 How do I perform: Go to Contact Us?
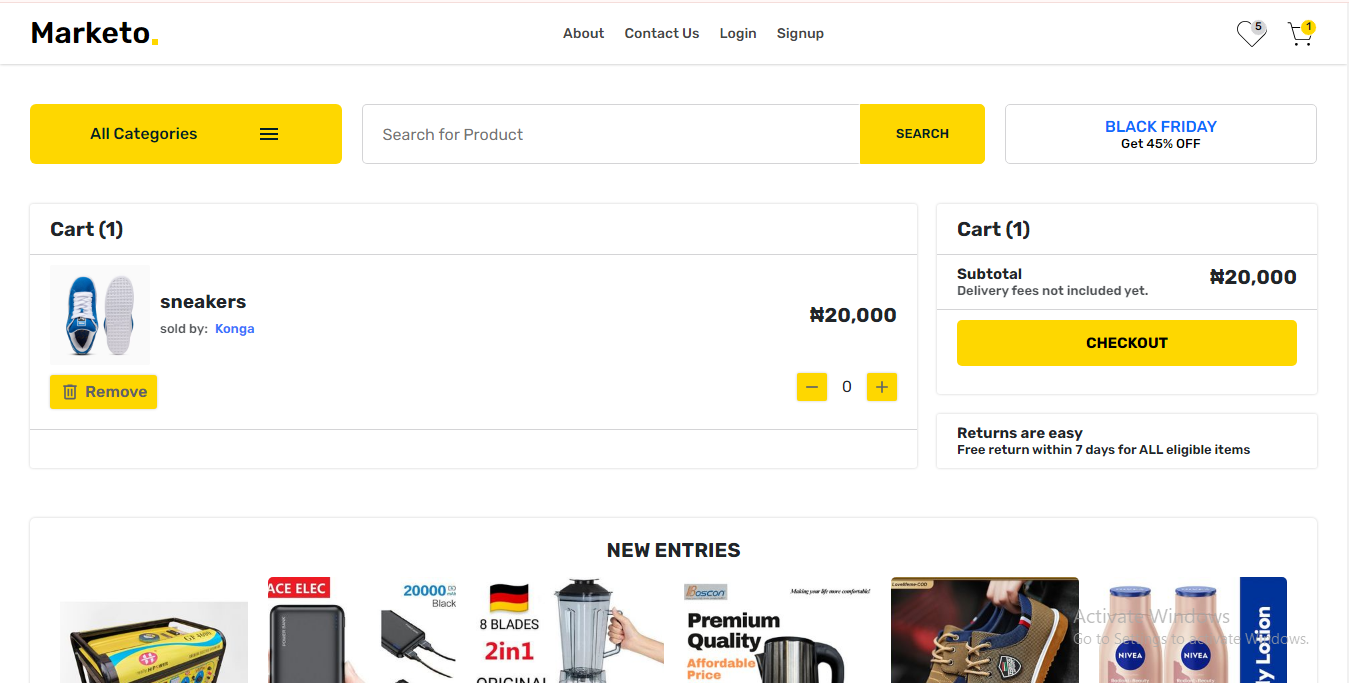point(662,33)
